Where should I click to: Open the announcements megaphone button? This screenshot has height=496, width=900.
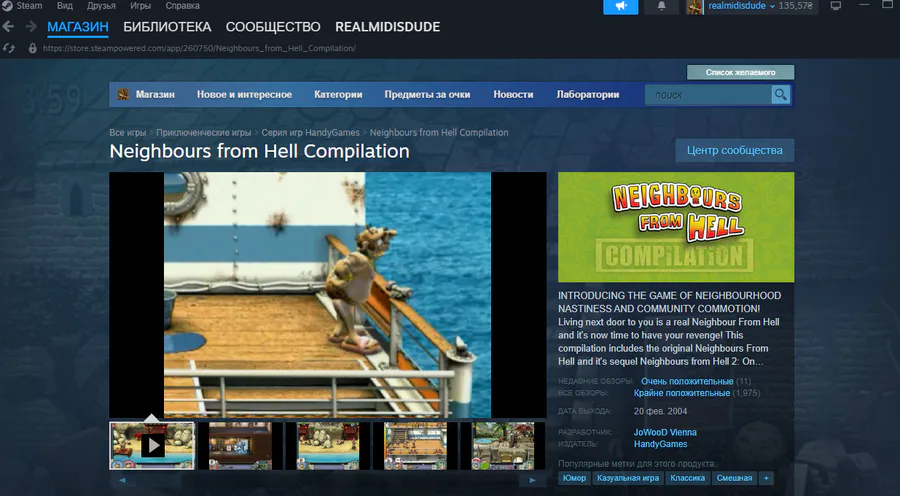tap(620, 6)
